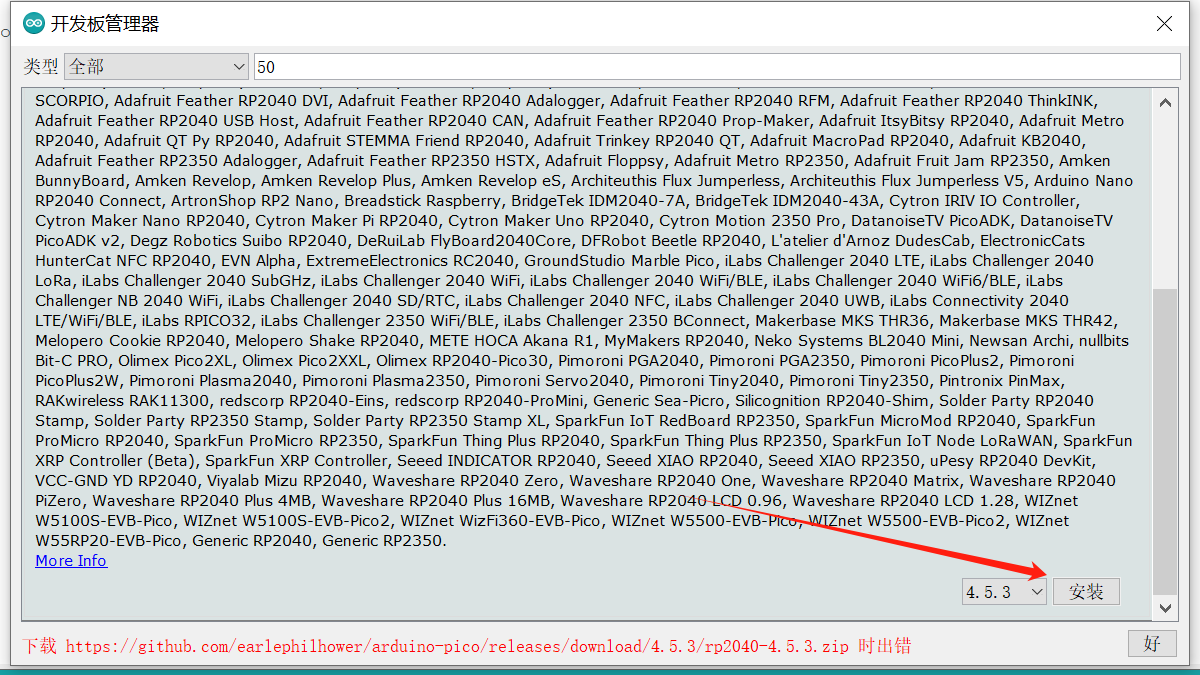Image resolution: width=1200 pixels, height=675 pixels.
Task: Open the 类型 dropdown showing 全部
Action: pos(156,67)
